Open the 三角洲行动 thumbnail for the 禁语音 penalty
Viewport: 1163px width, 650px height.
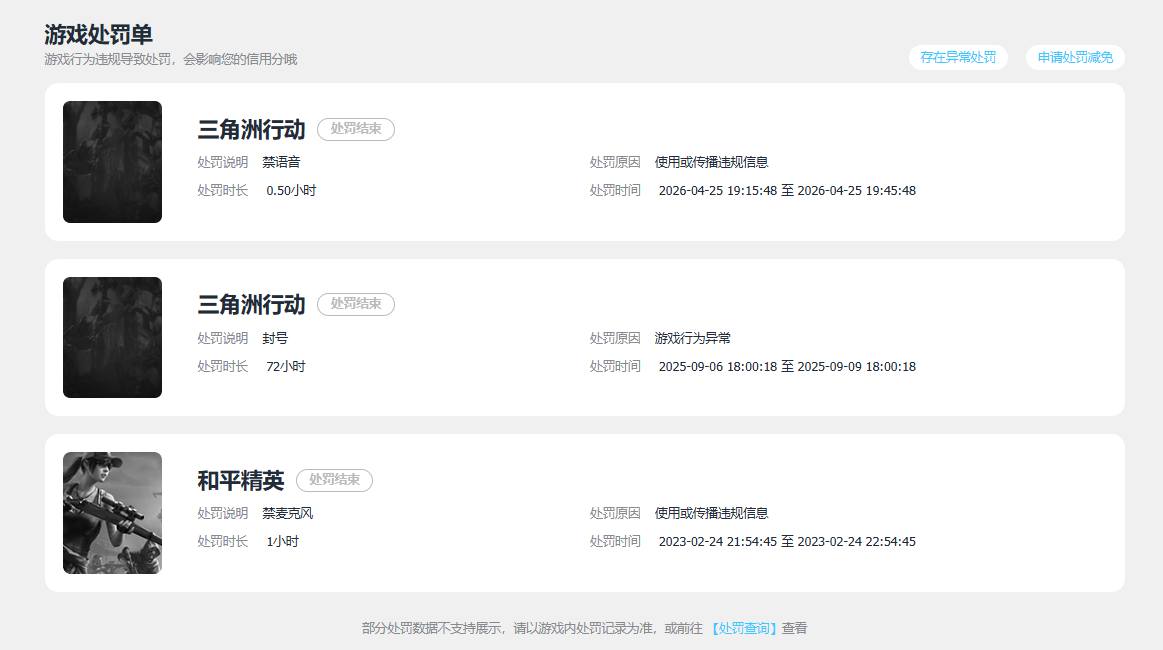(112, 162)
